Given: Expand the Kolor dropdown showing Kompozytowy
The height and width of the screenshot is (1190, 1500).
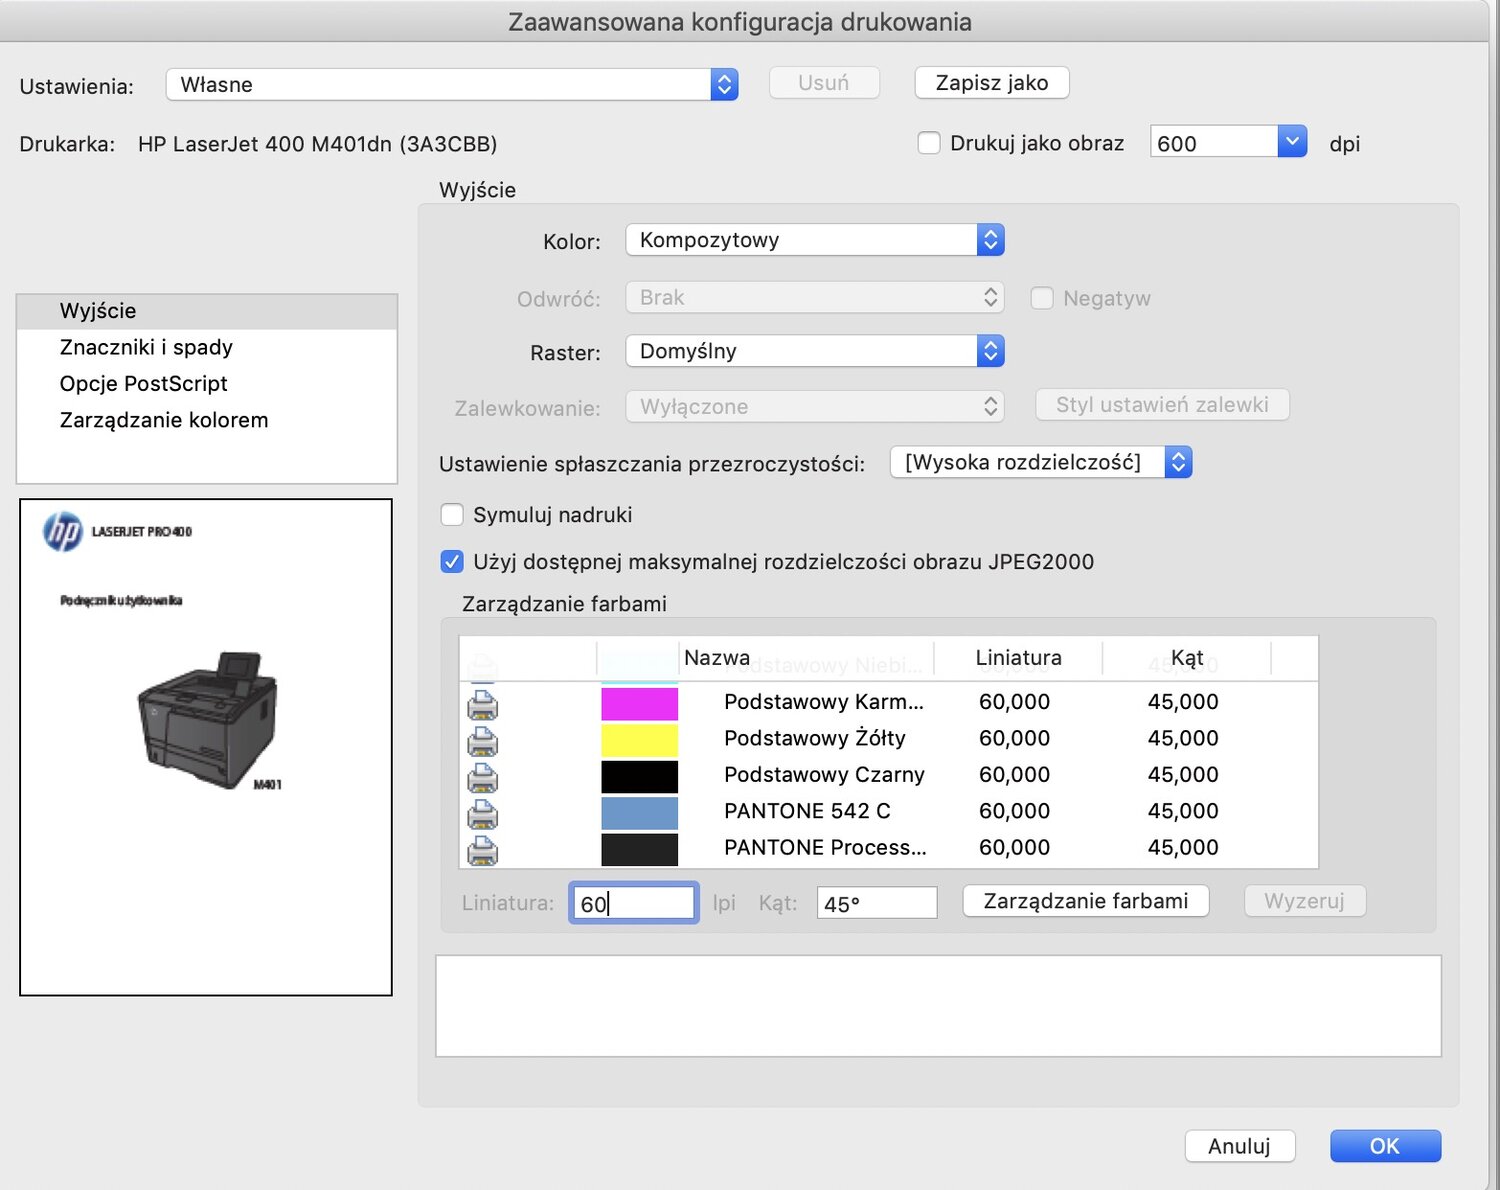Looking at the screenshot, I should click(989, 240).
